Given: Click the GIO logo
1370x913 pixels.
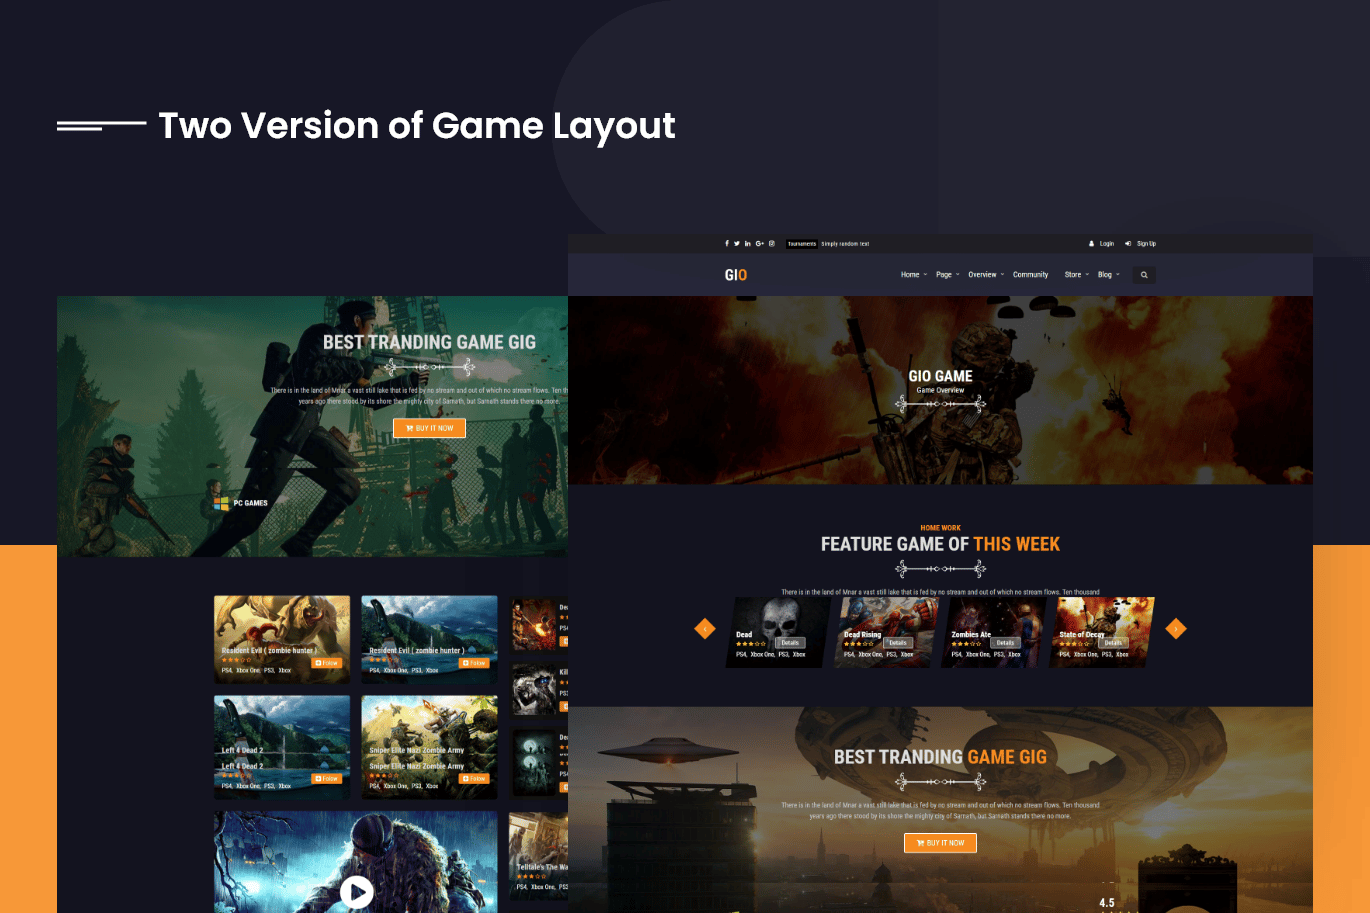Looking at the screenshot, I should (x=736, y=275).
